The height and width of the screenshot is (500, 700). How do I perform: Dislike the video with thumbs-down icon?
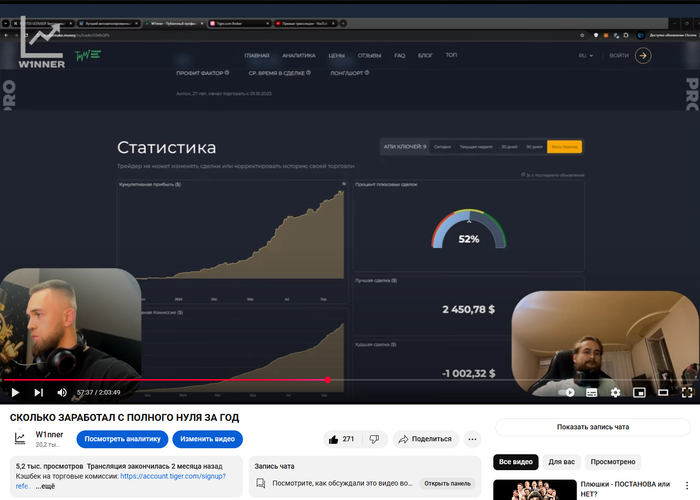375,439
